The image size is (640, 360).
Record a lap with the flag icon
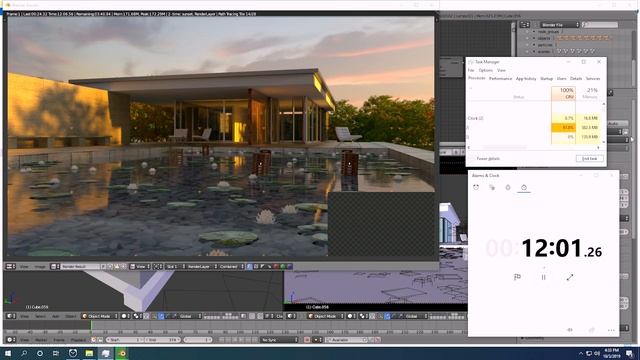(517, 277)
